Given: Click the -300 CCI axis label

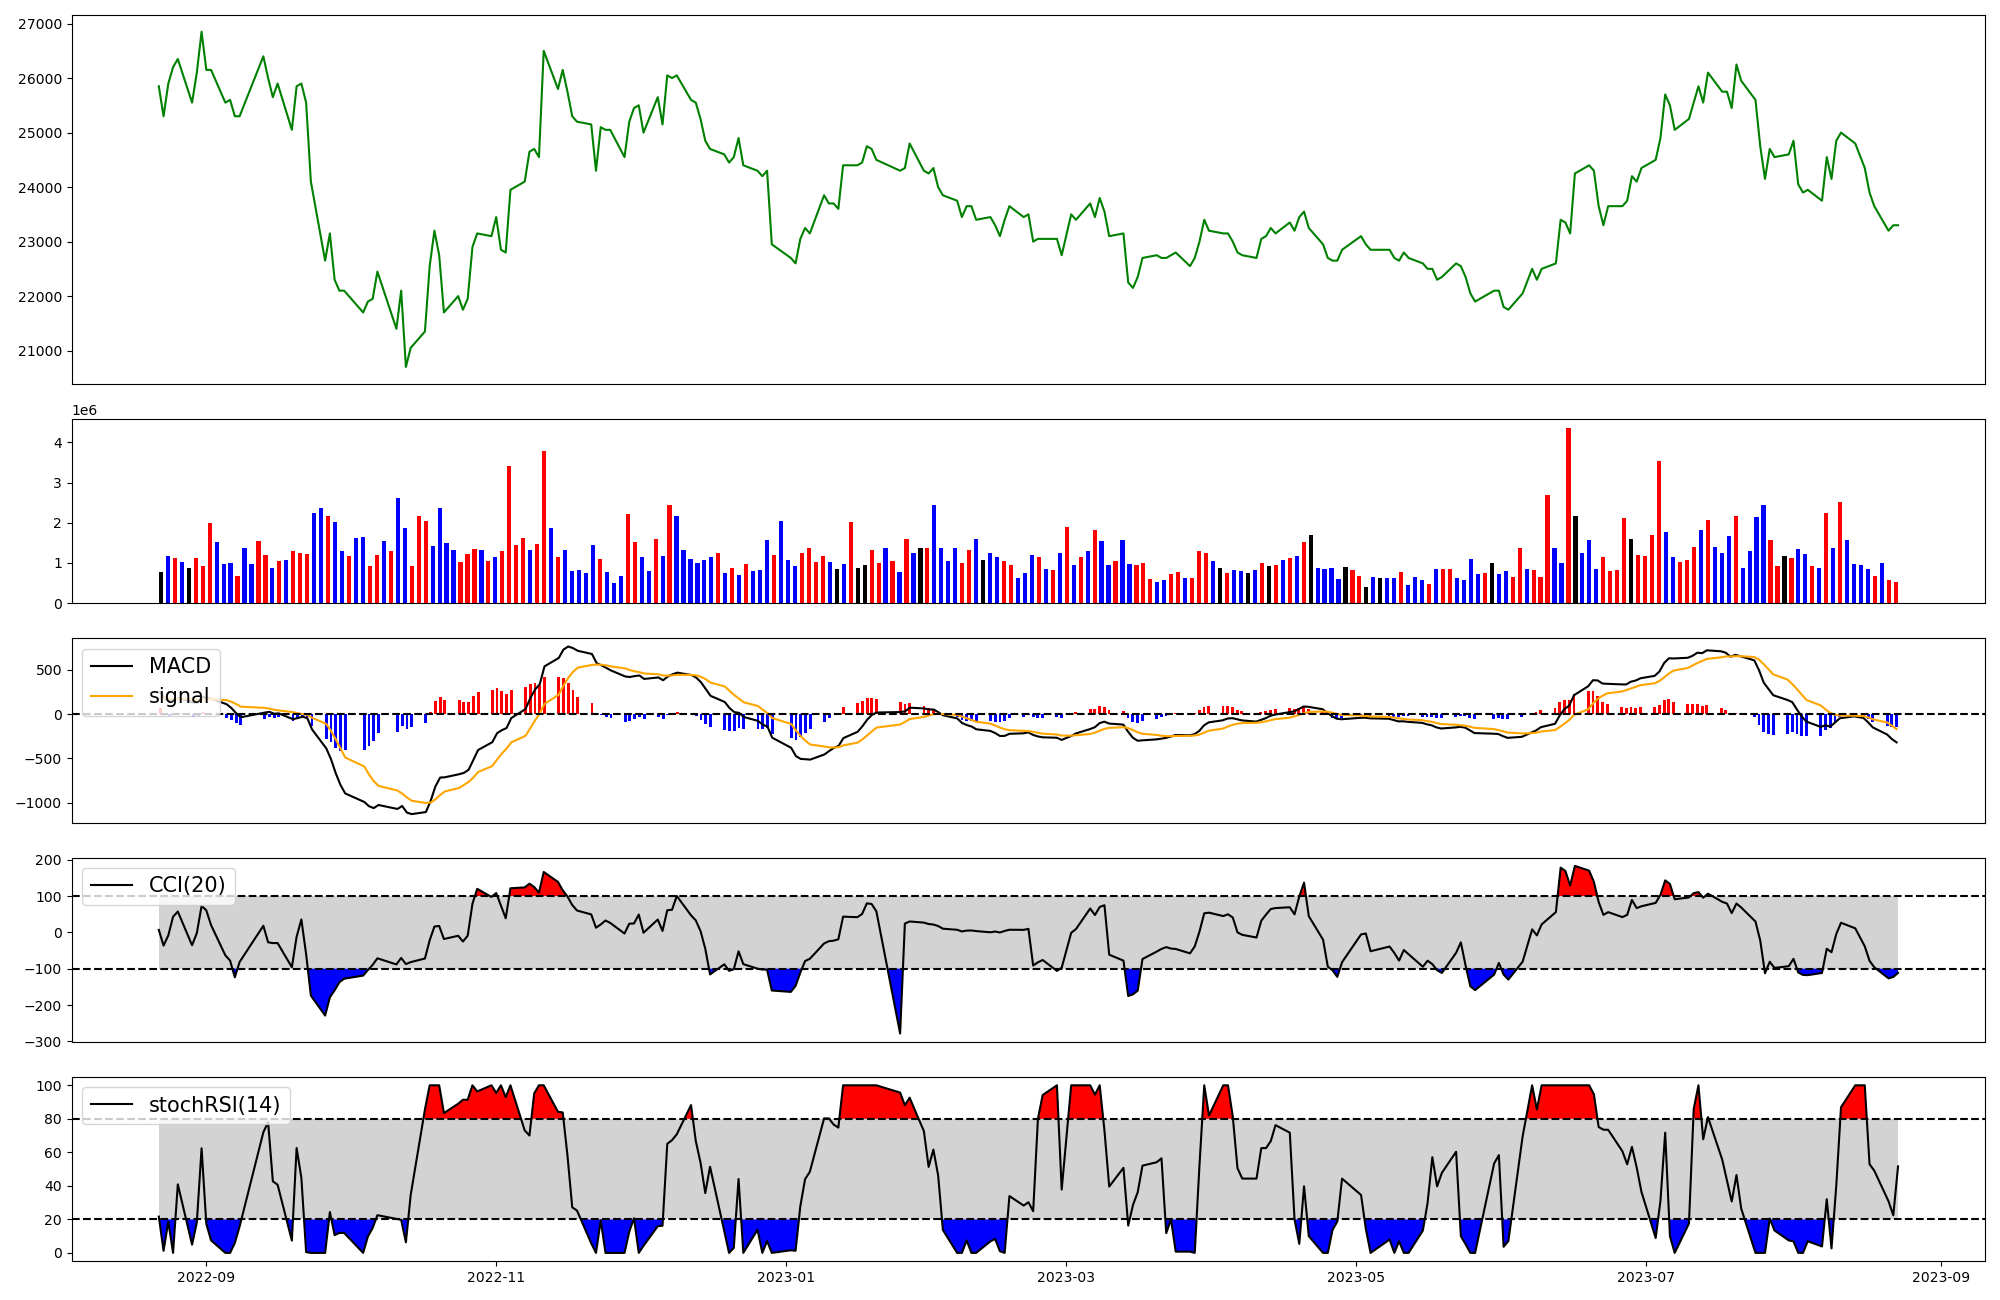Looking at the screenshot, I should [42, 1042].
